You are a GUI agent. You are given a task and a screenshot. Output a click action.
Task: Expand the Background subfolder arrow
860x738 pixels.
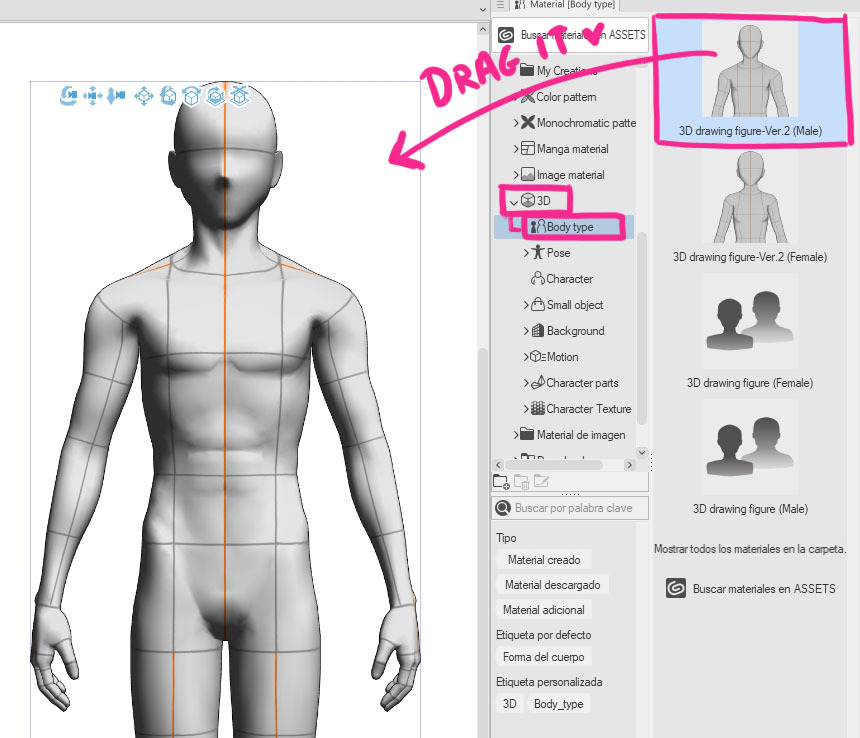[526, 331]
